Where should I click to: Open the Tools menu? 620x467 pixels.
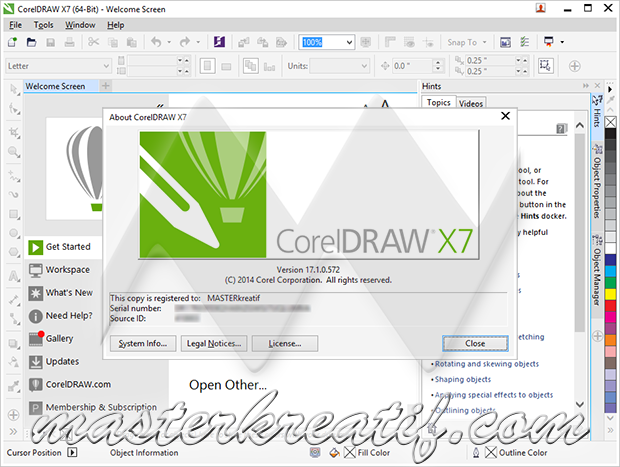tap(43, 25)
